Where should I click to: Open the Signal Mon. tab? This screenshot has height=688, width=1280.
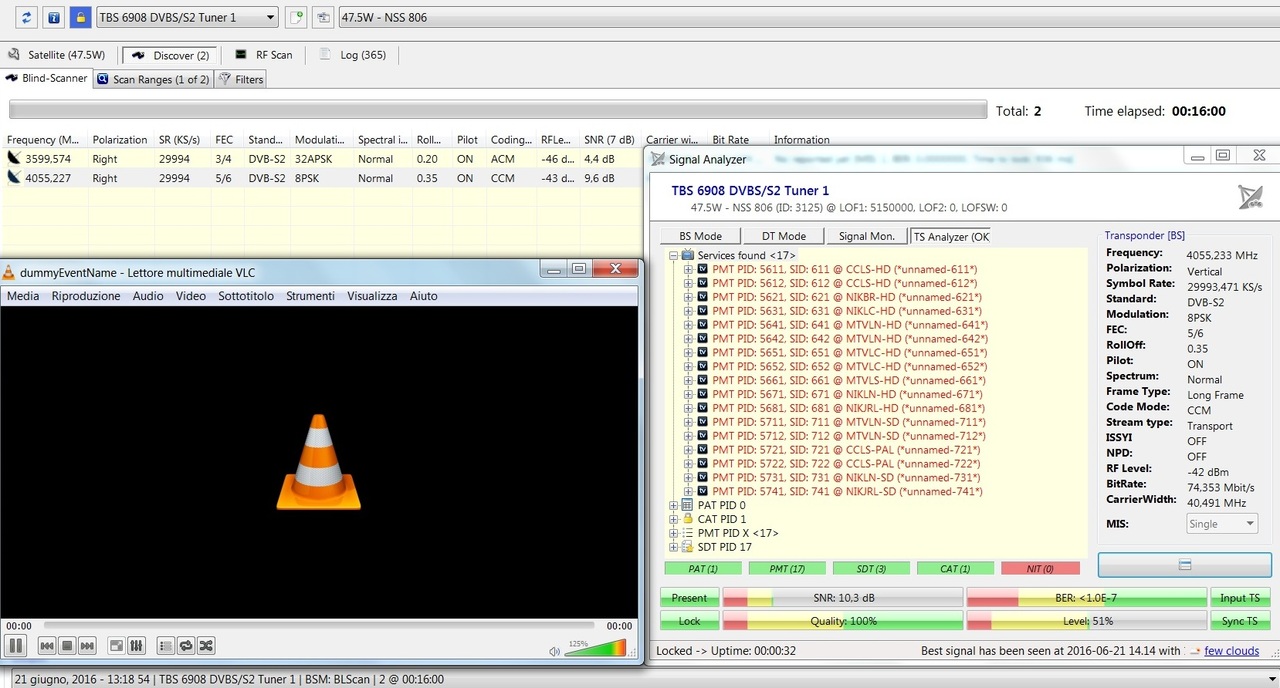(867, 236)
